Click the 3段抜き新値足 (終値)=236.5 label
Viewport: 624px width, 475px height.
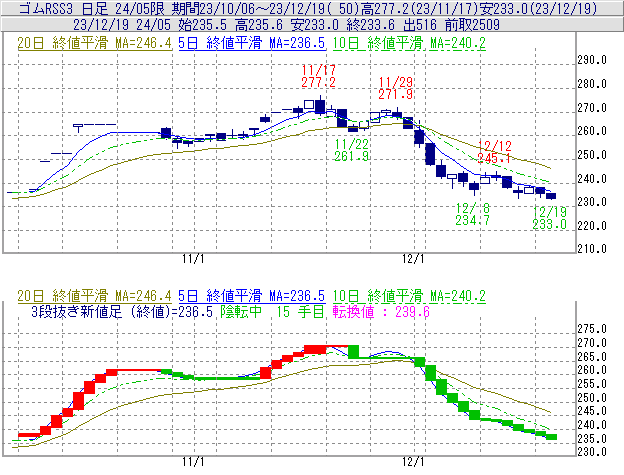click(x=122, y=311)
